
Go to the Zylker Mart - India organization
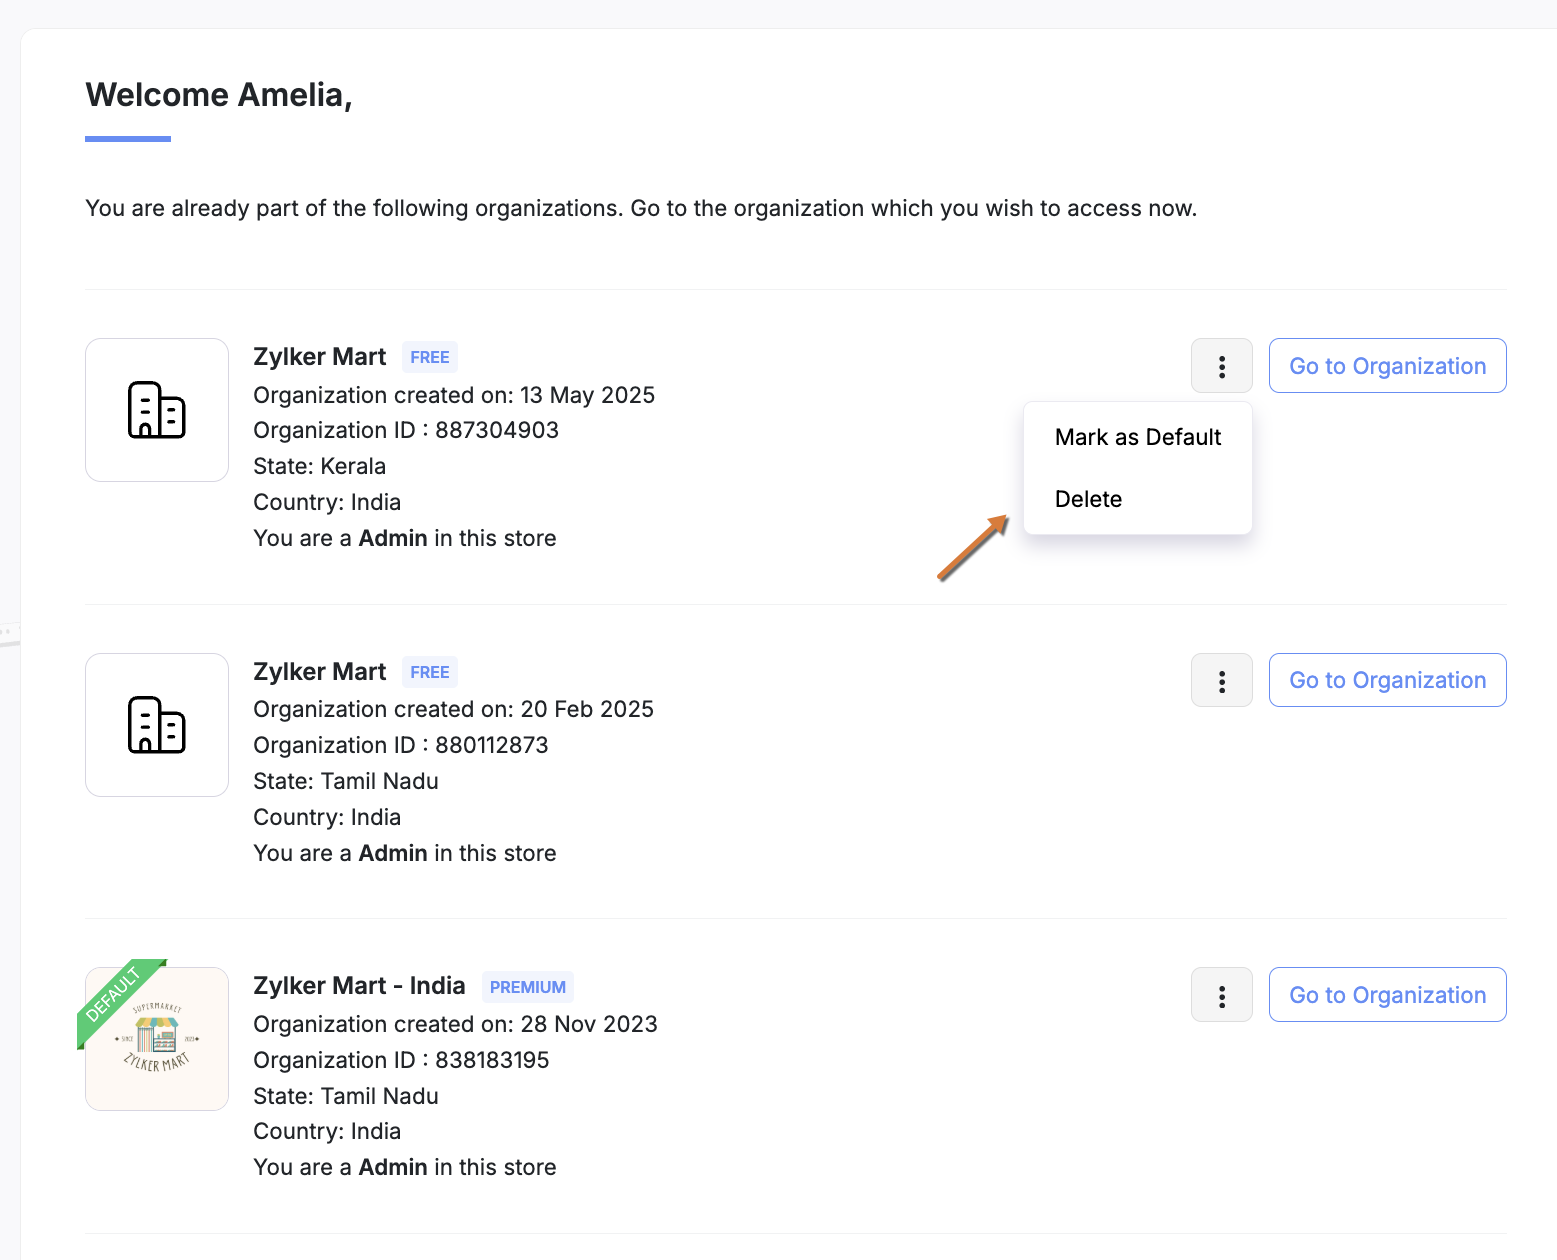point(1386,995)
